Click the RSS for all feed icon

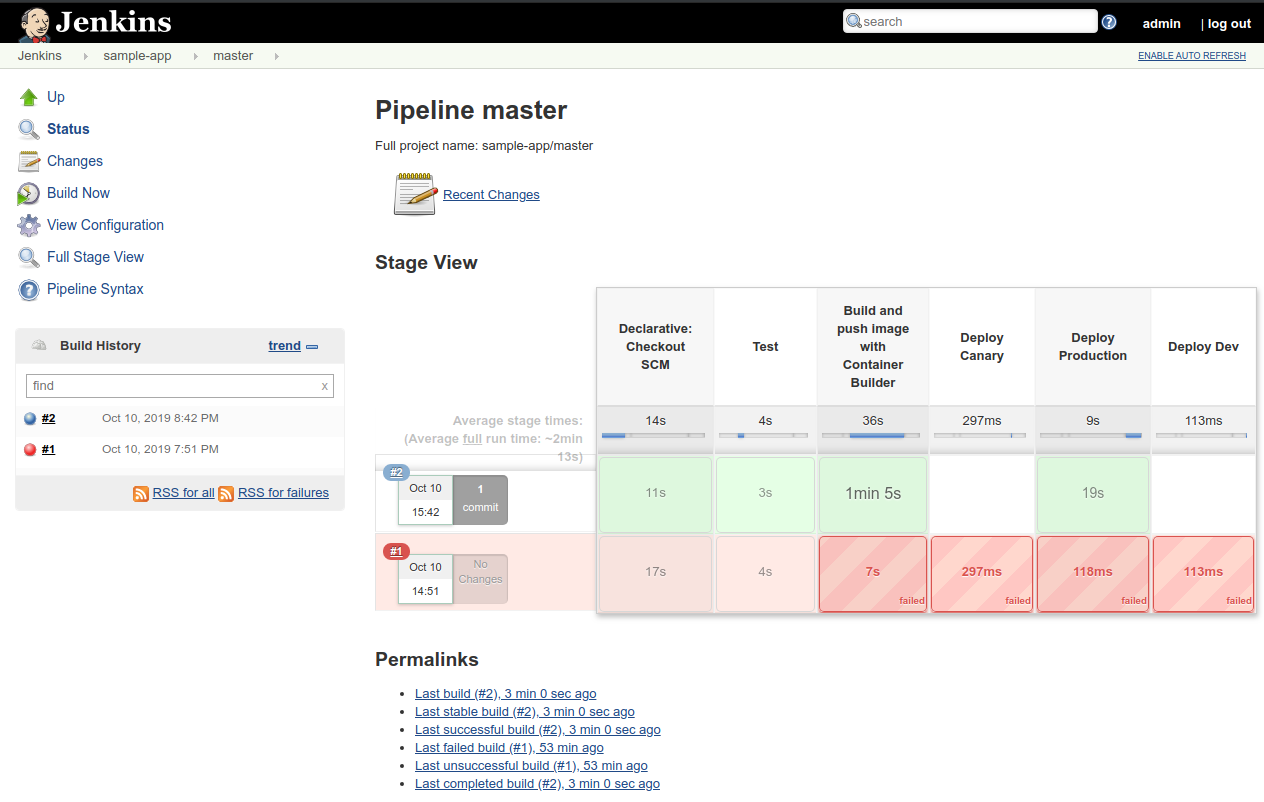tap(141, 493)
